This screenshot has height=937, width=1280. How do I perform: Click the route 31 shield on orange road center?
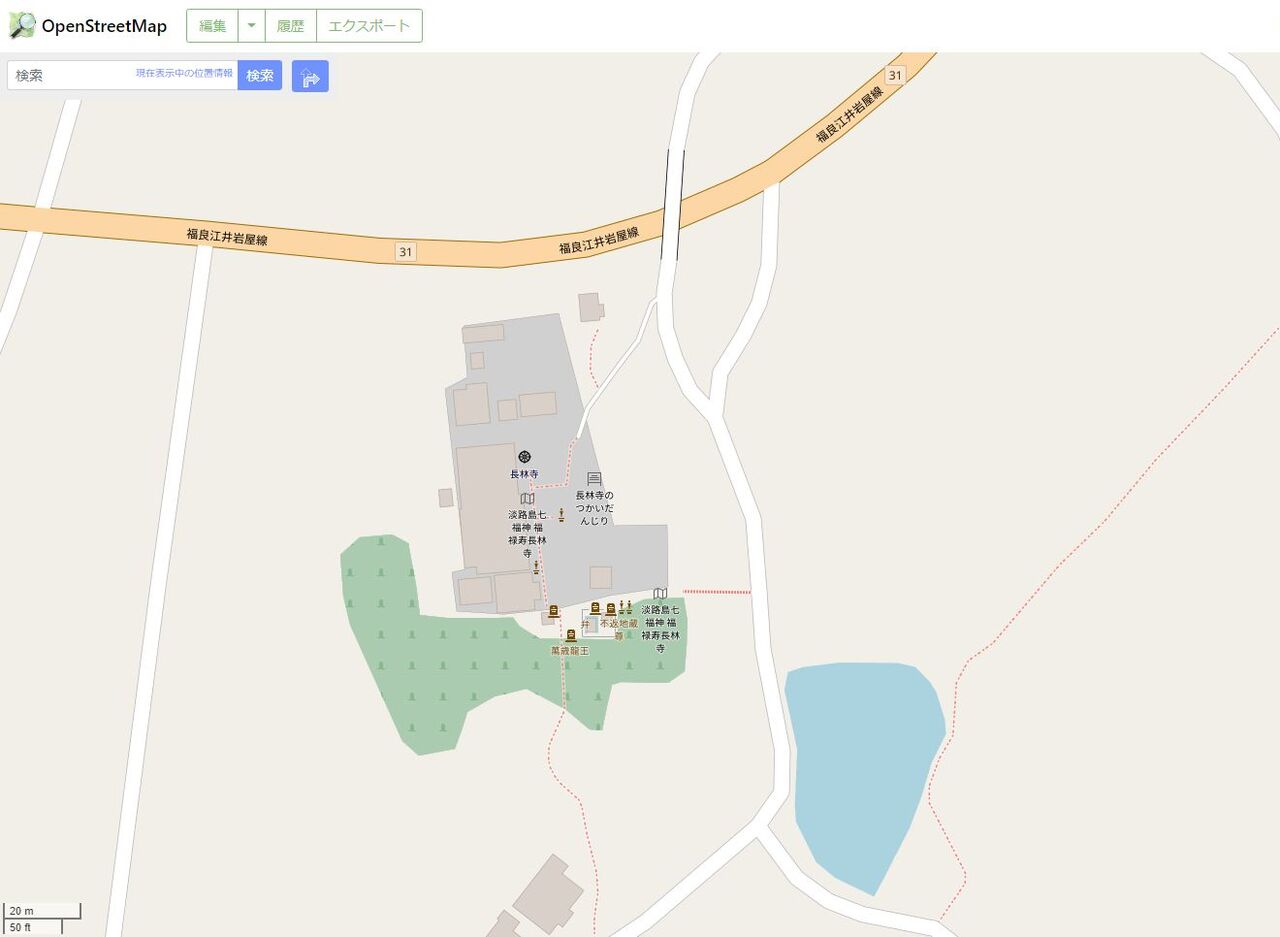pos(405,252)
